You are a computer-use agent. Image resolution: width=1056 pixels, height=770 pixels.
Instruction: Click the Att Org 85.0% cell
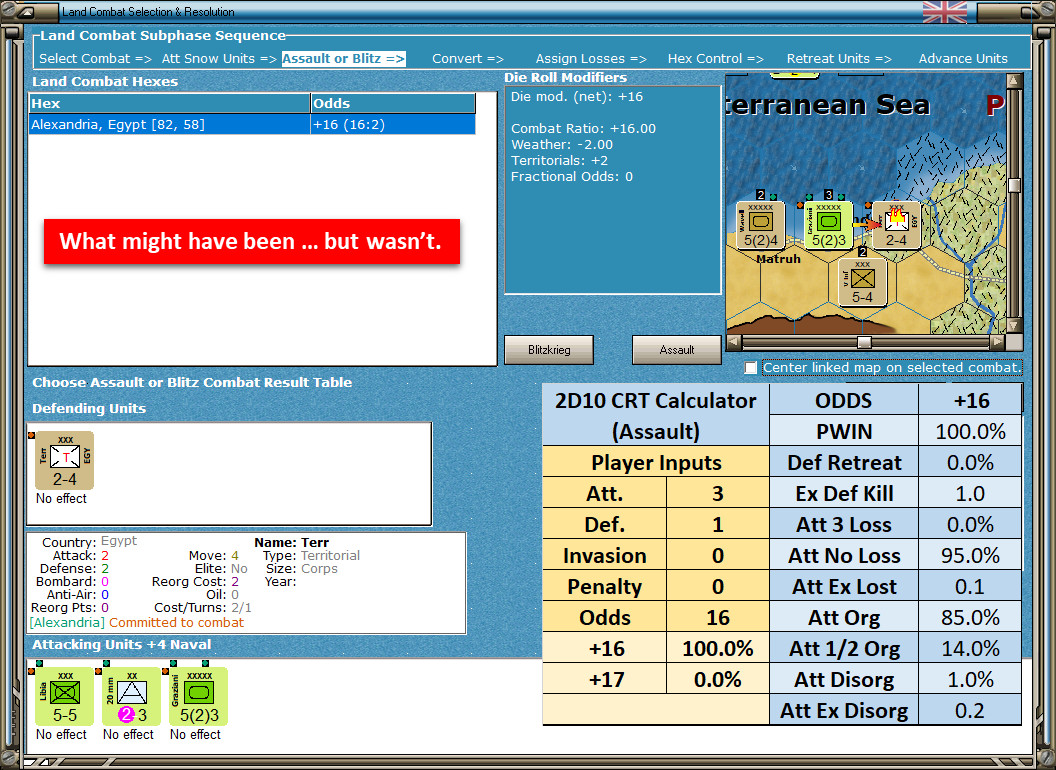pyautogui.click(x=970, y=618)
